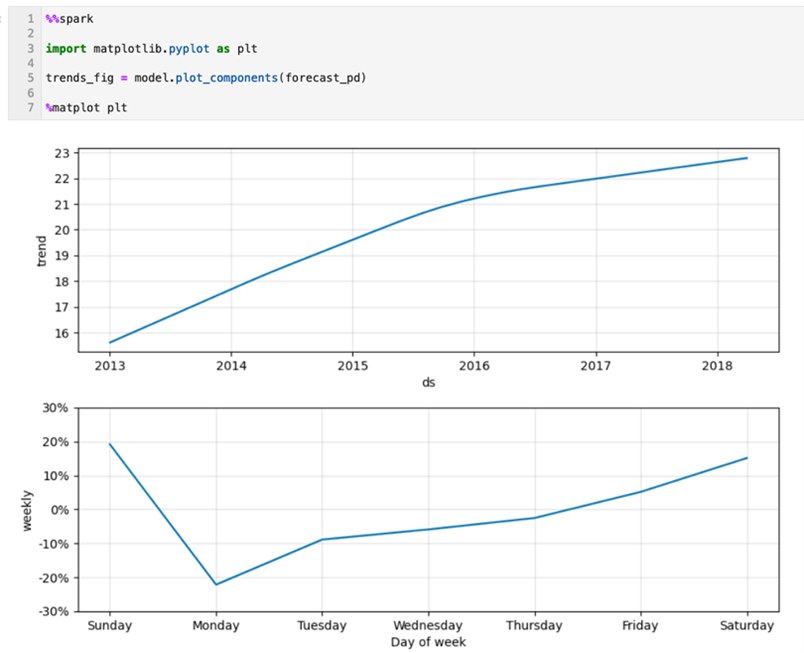The image size is (804, 653).
Task: Click the pyplot module name in the import statement
Action: coord(190,48)
